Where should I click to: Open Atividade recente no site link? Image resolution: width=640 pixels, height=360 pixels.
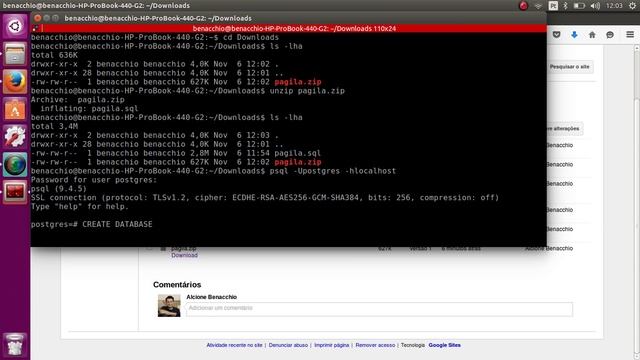(234, 345)
